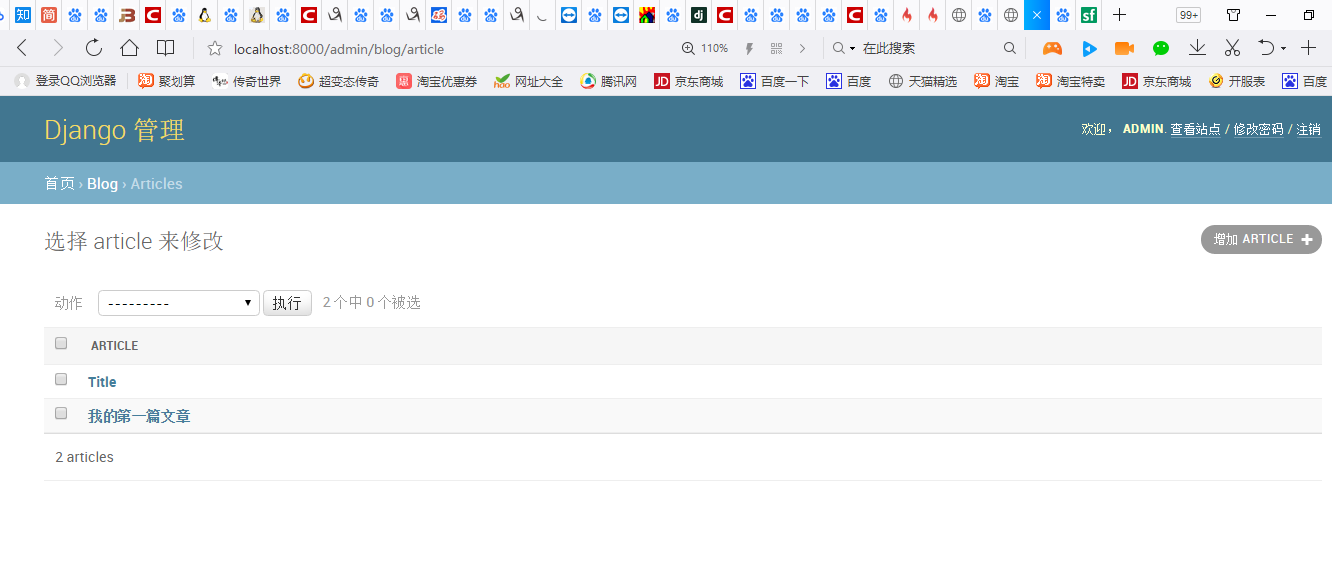Switch to the dj Django browser tab
Image resolution: width=1332 pixels, height=562 pixels.
[x=699, y=15]
